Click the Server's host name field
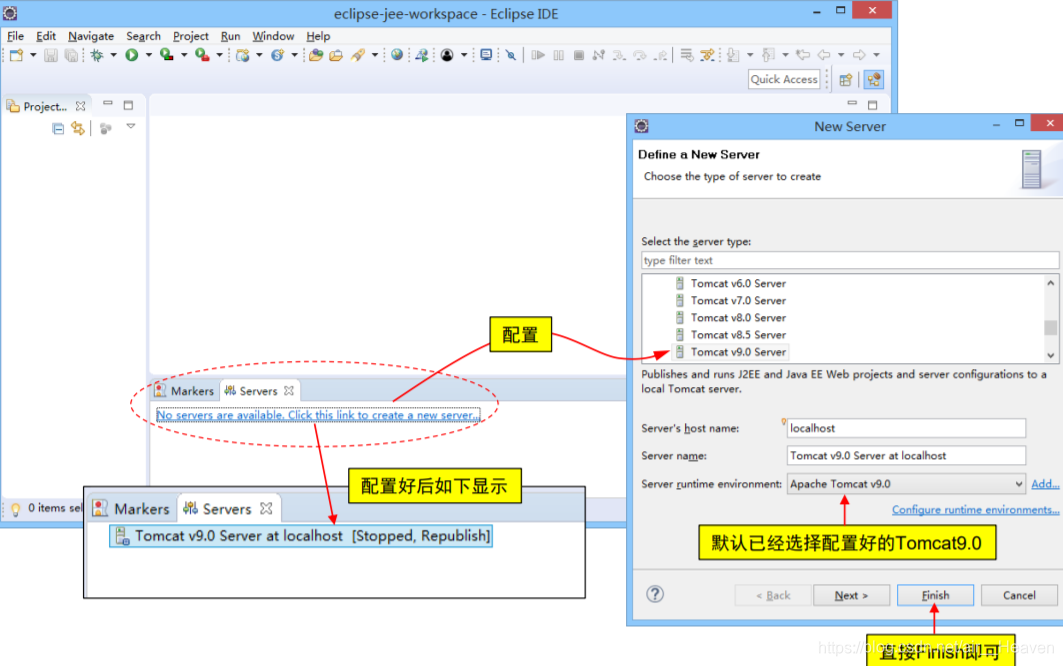Screen dimensions: 1063x666 point(906,428)
